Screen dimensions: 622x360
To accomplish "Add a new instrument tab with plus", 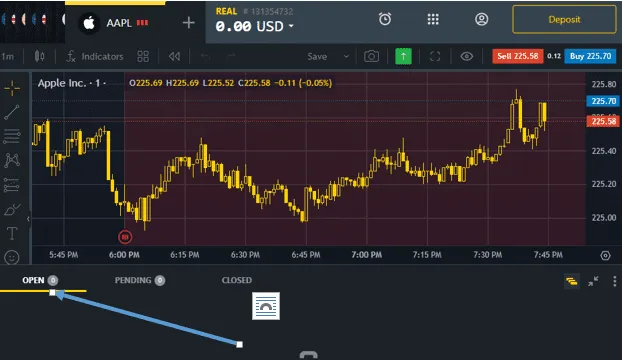I will (188, 23).
